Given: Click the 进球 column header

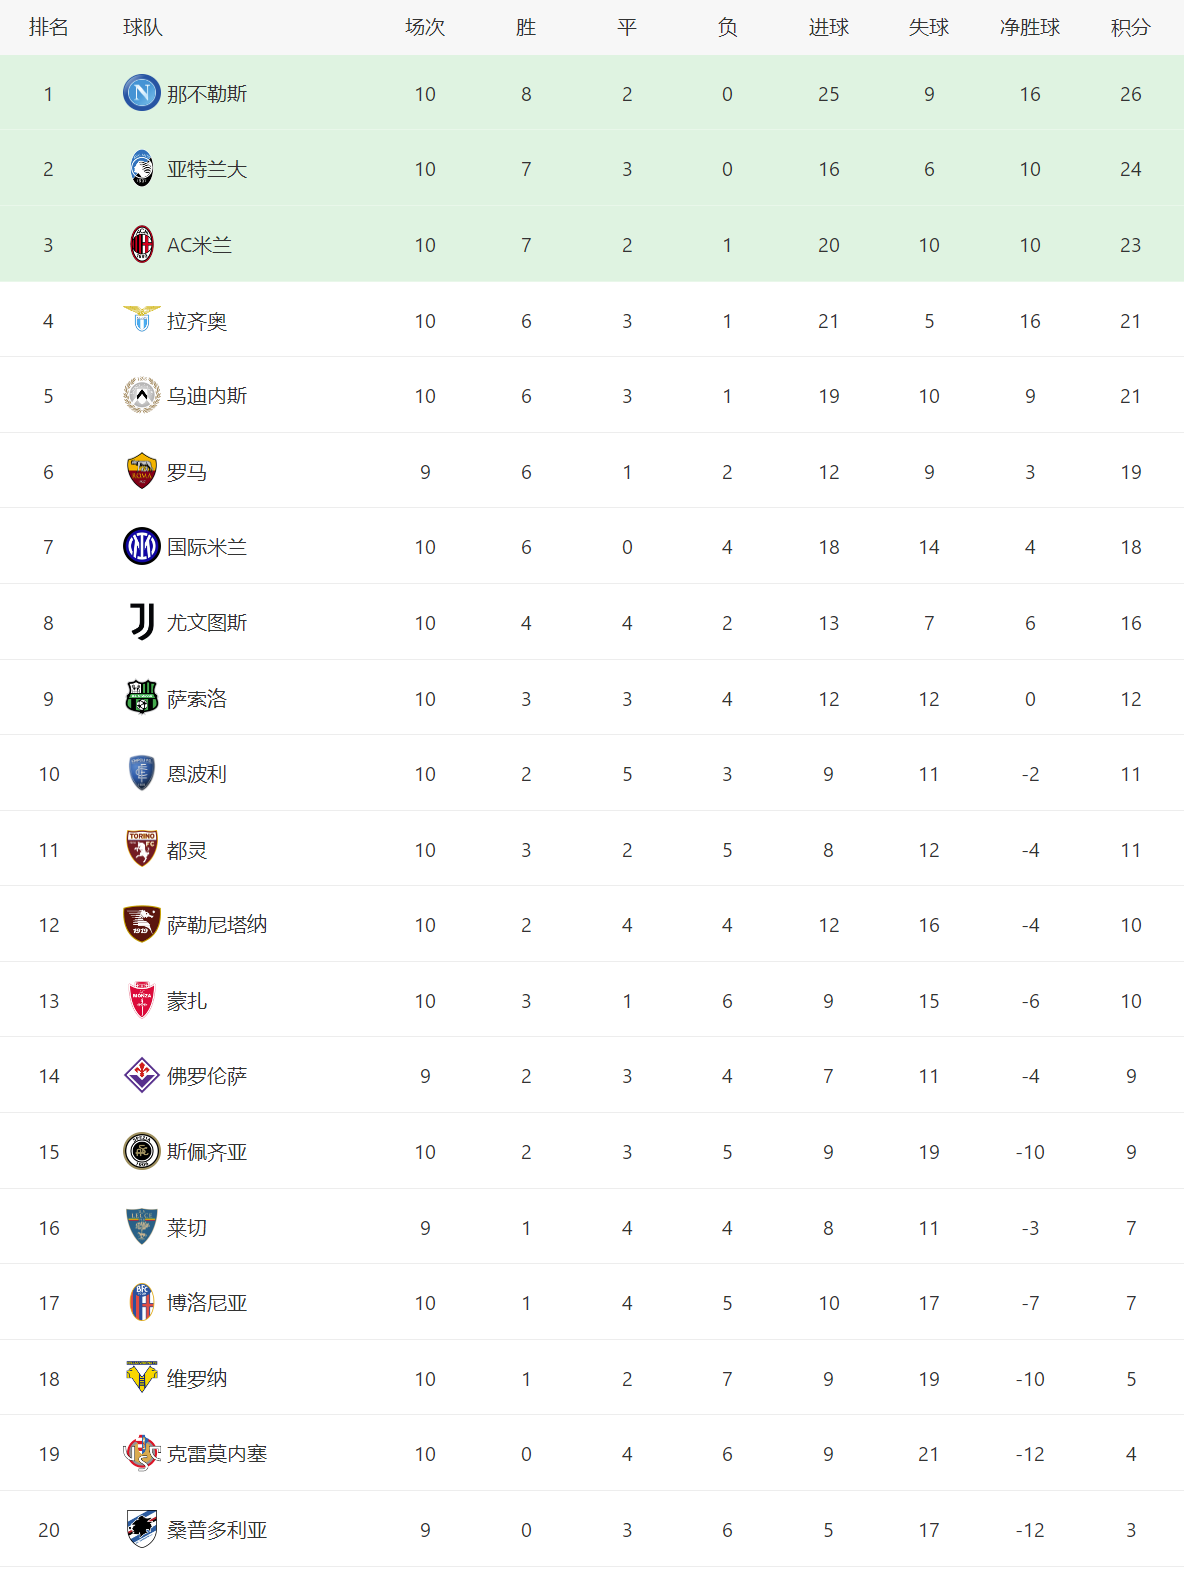Looking at the screenshot, I should 829,27.
